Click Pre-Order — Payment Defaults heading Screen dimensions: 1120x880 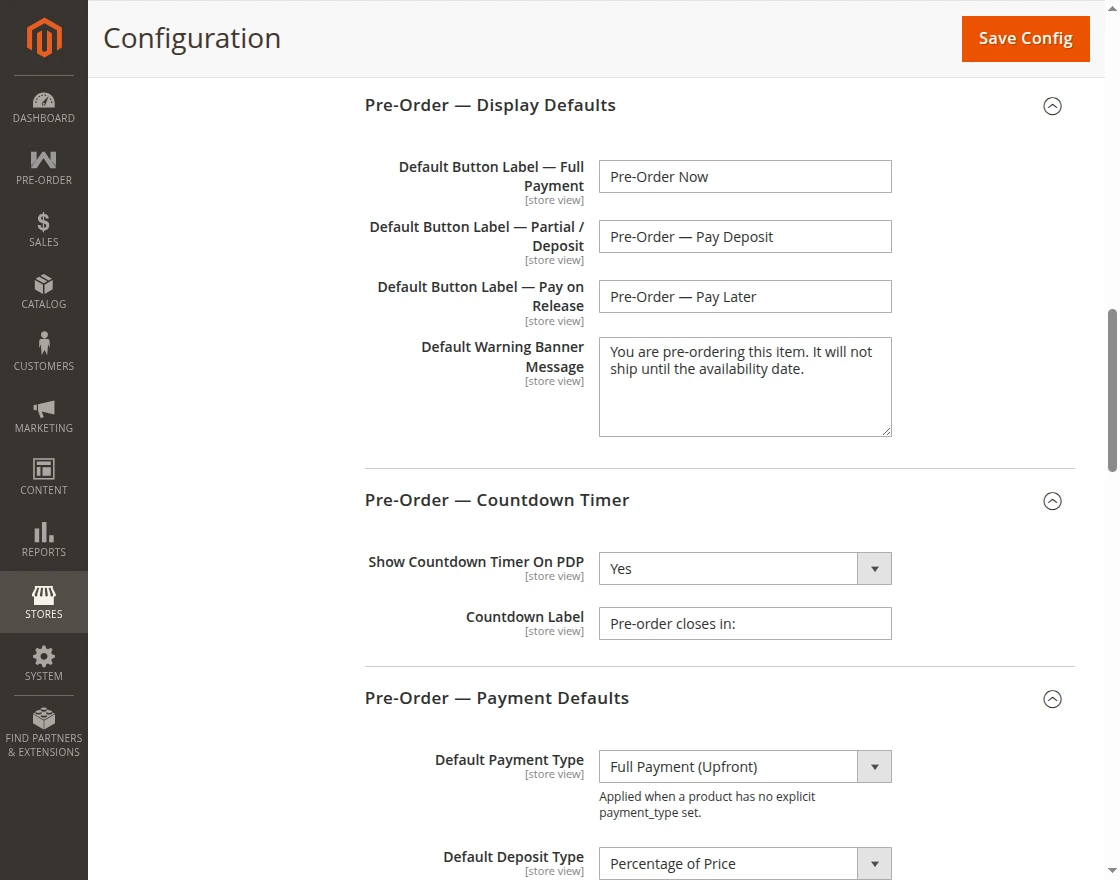click(x=496, y=698)
